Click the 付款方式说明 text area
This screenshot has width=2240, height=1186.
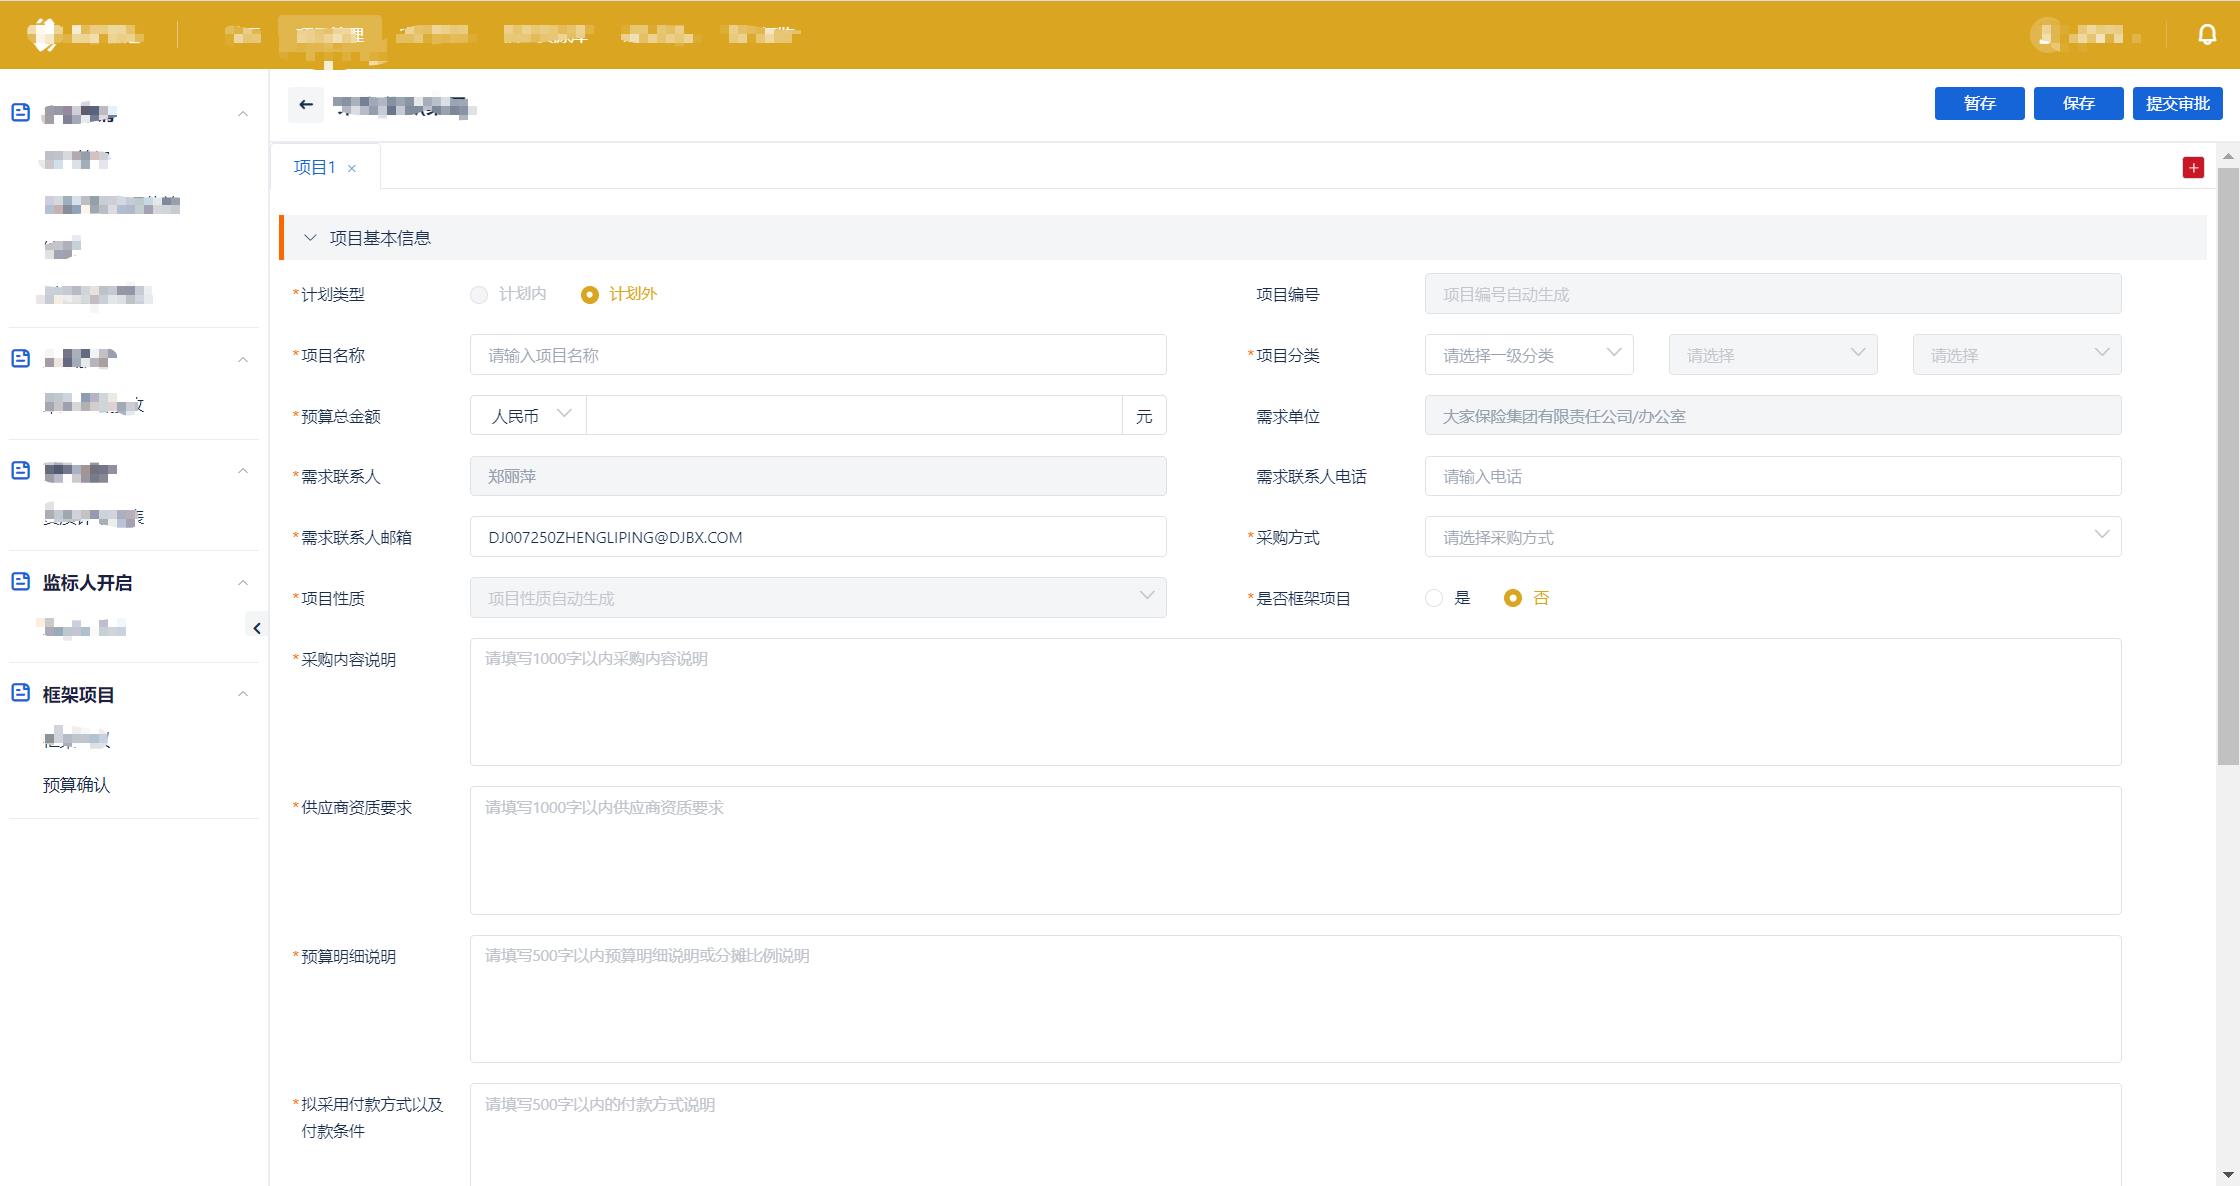(1295, 1135)
